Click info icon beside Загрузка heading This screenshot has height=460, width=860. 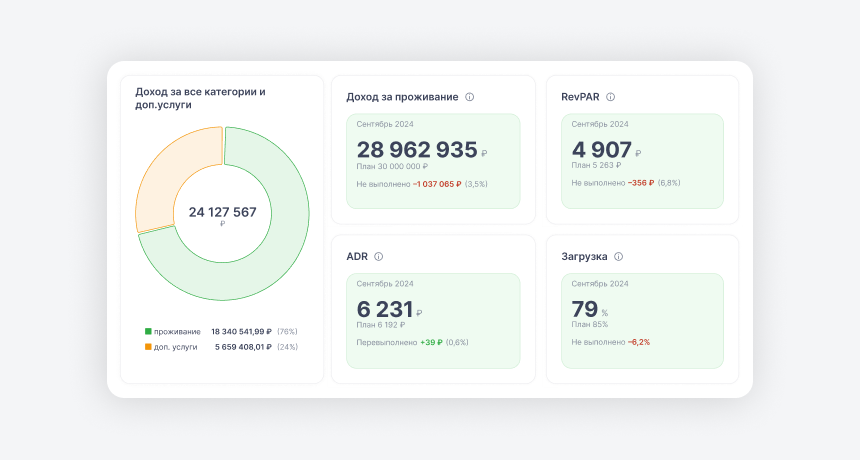point(619,257)
